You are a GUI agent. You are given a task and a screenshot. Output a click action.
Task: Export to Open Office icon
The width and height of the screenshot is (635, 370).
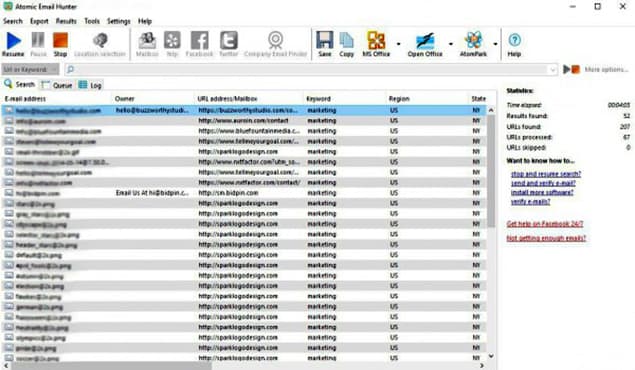425,41
